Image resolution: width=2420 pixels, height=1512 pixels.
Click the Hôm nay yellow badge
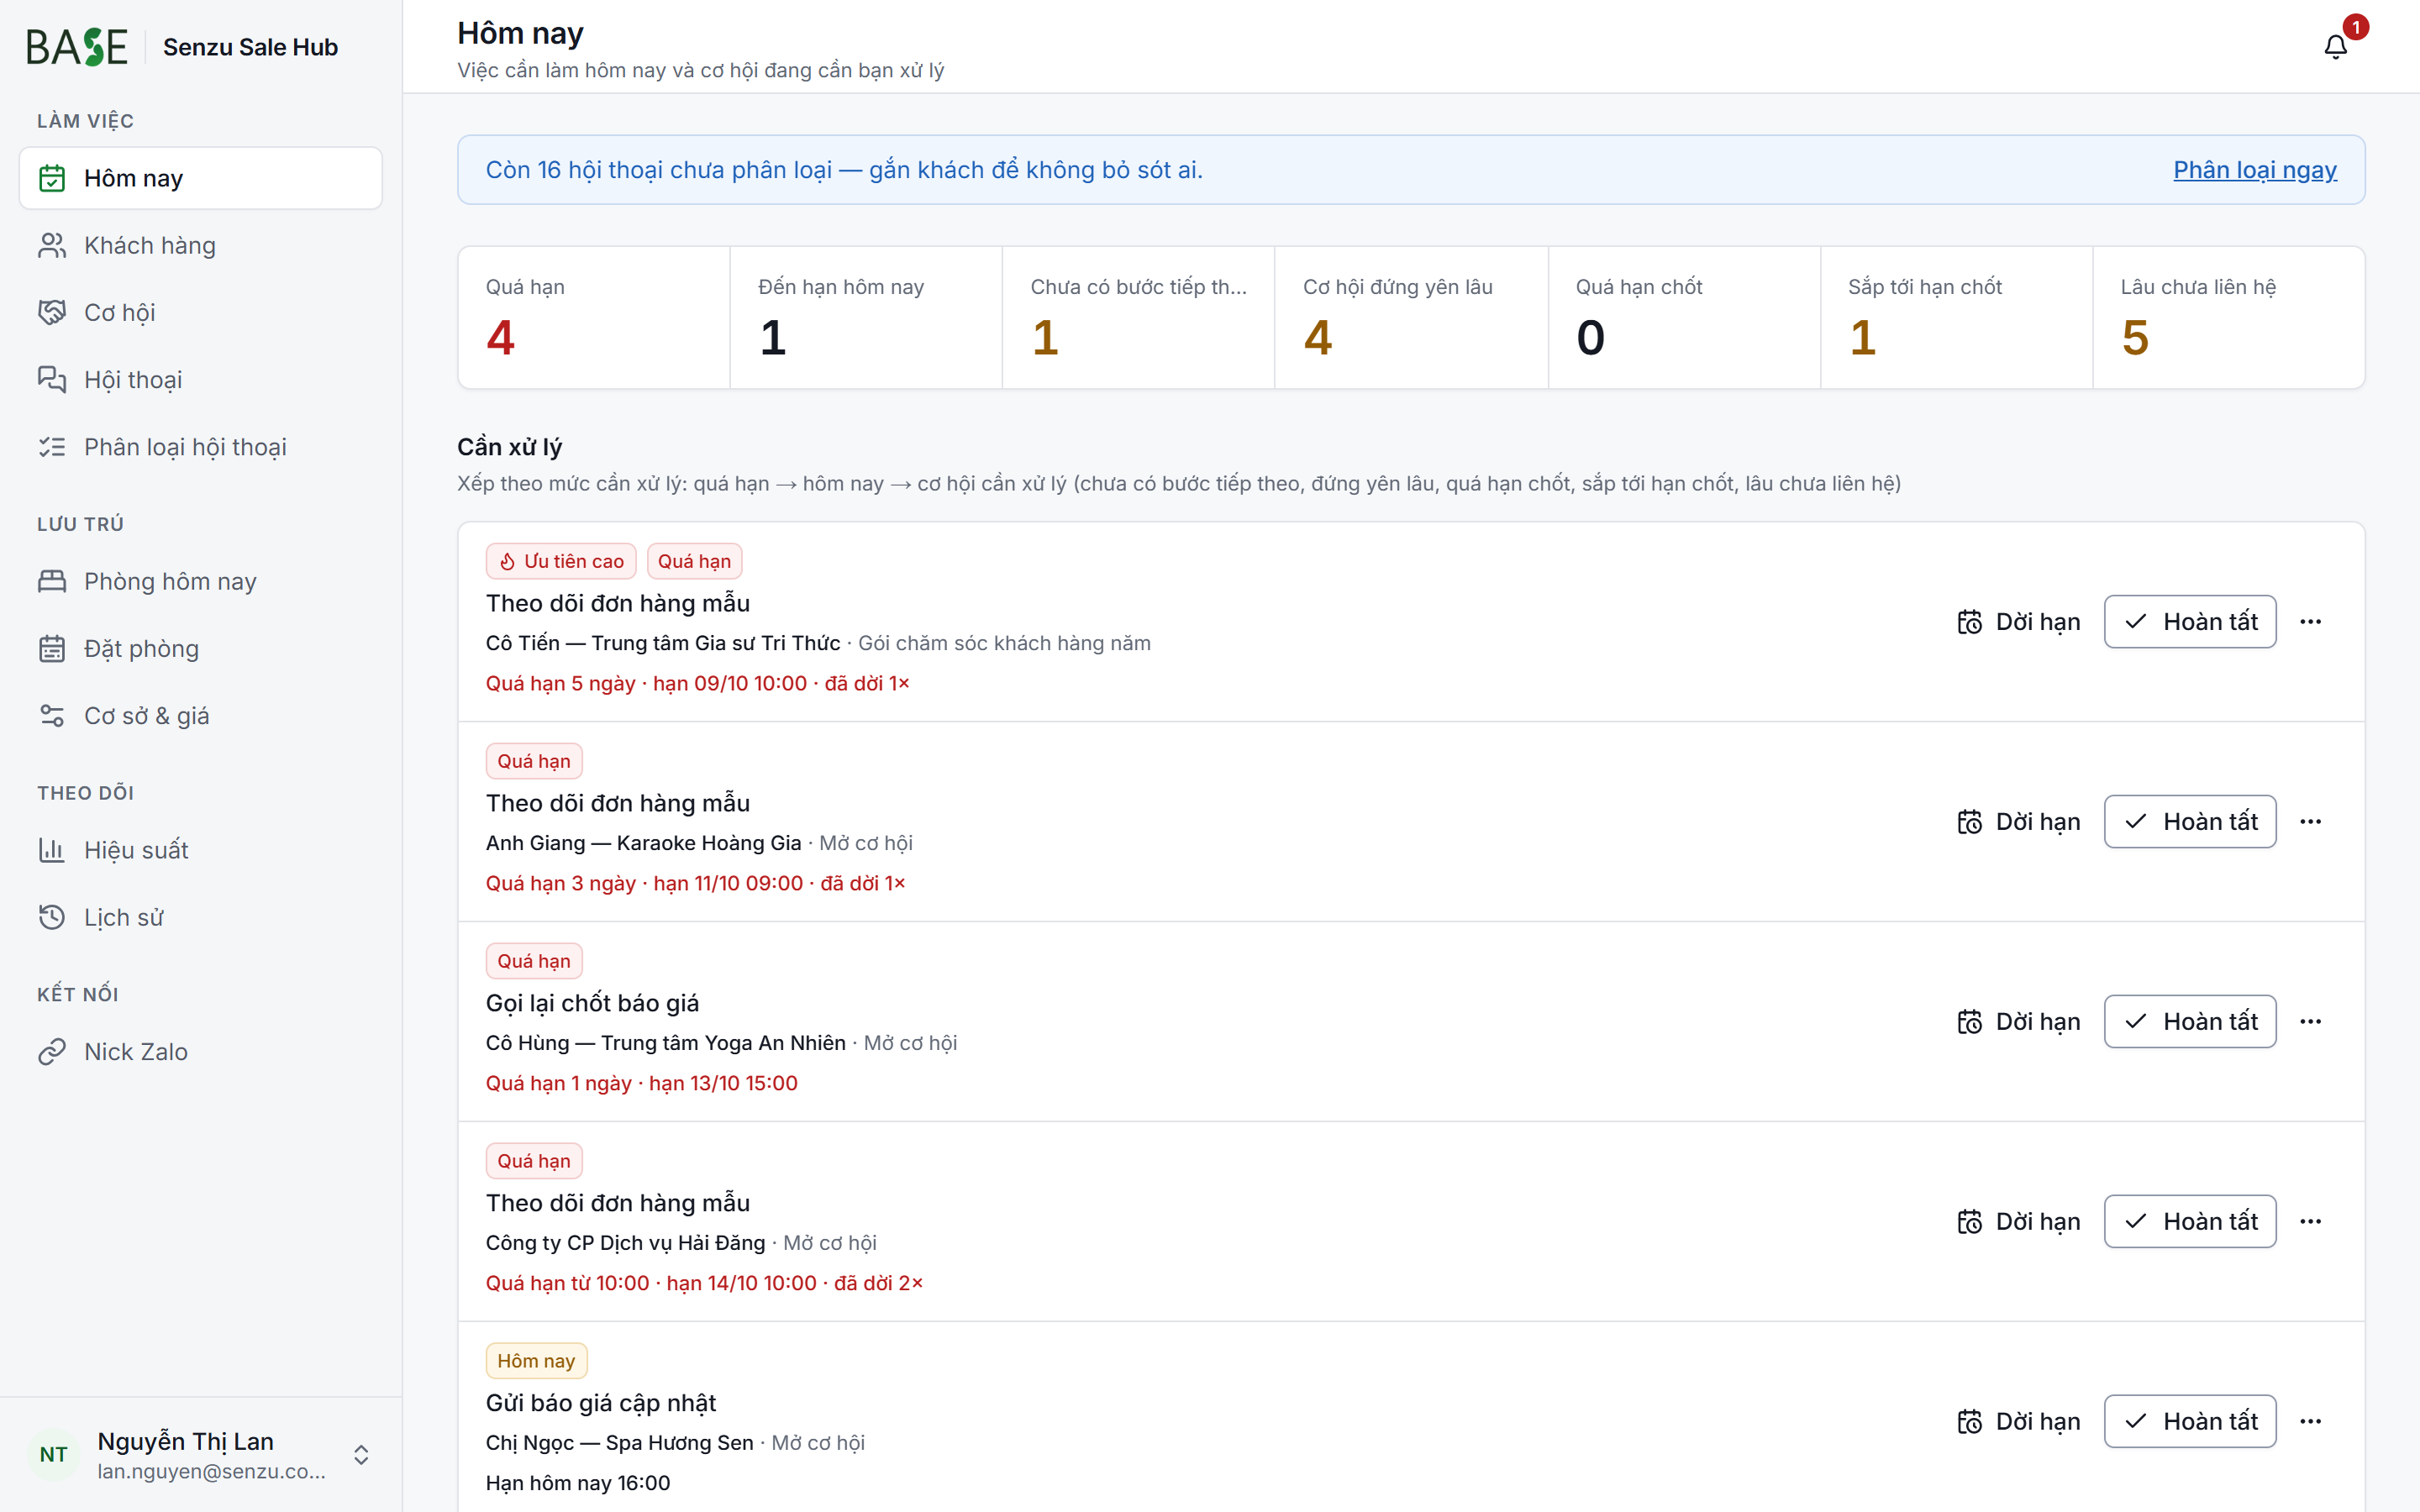click(536, 1361)
